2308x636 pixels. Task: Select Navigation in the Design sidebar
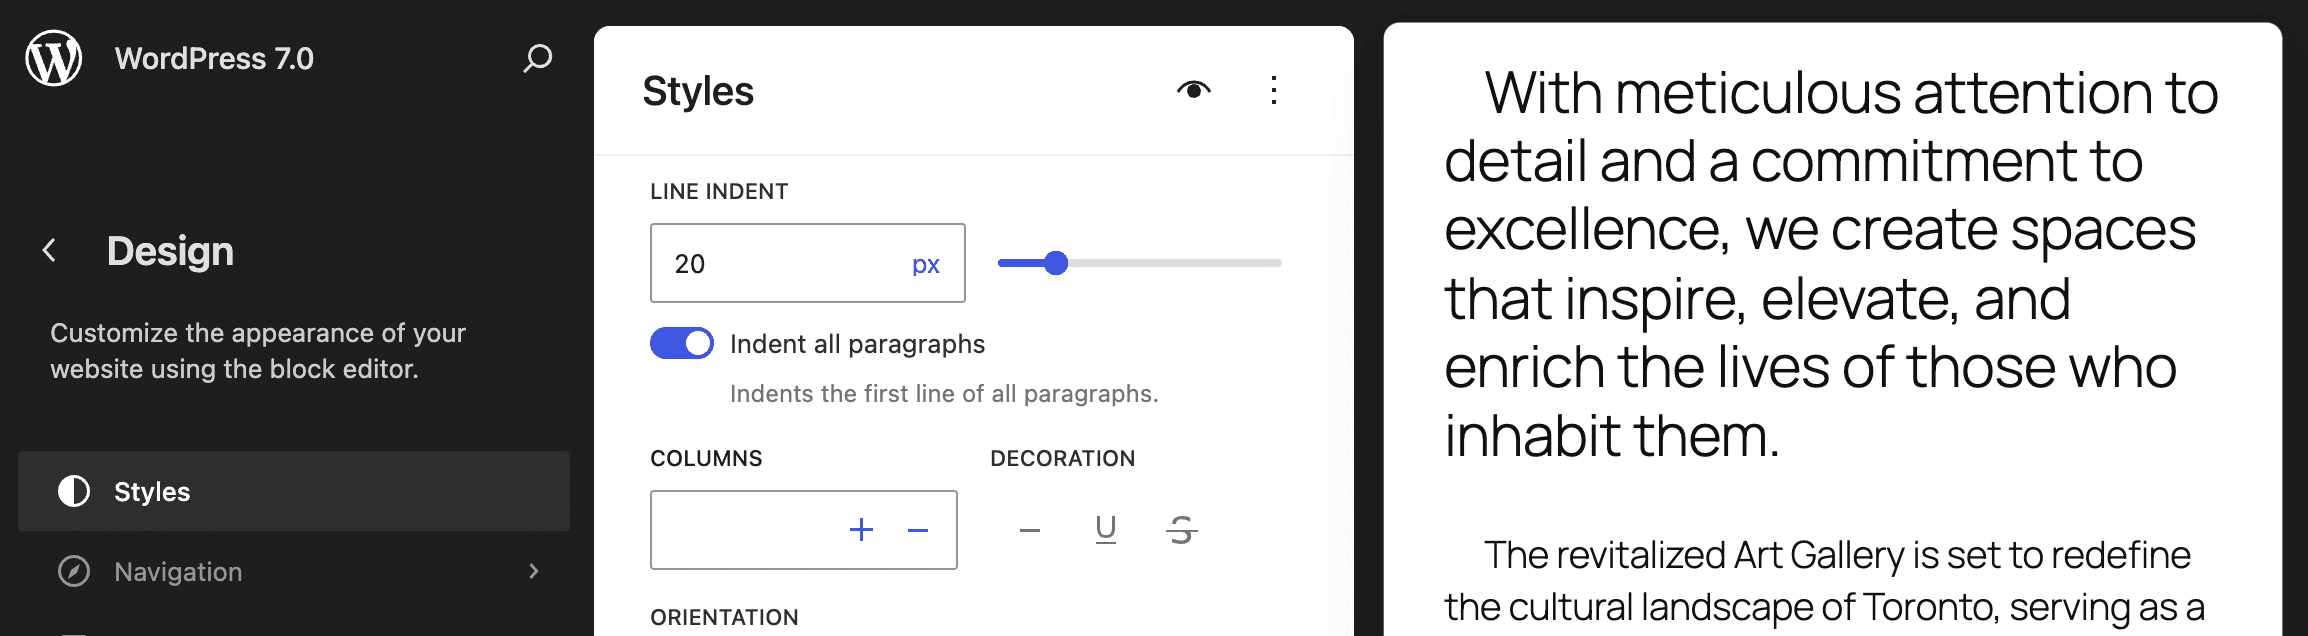click(177, 571)
